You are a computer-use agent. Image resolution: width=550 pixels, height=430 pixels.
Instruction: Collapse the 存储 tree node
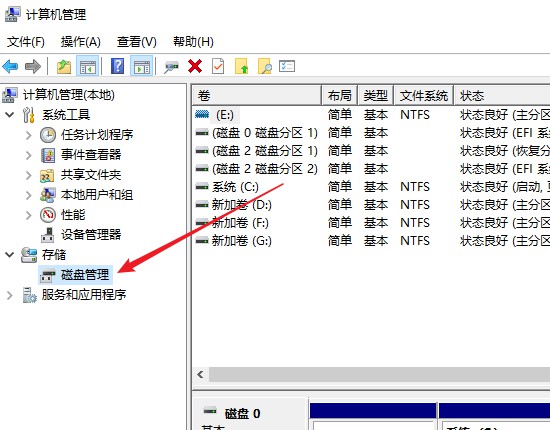click(x=10, y=255)
